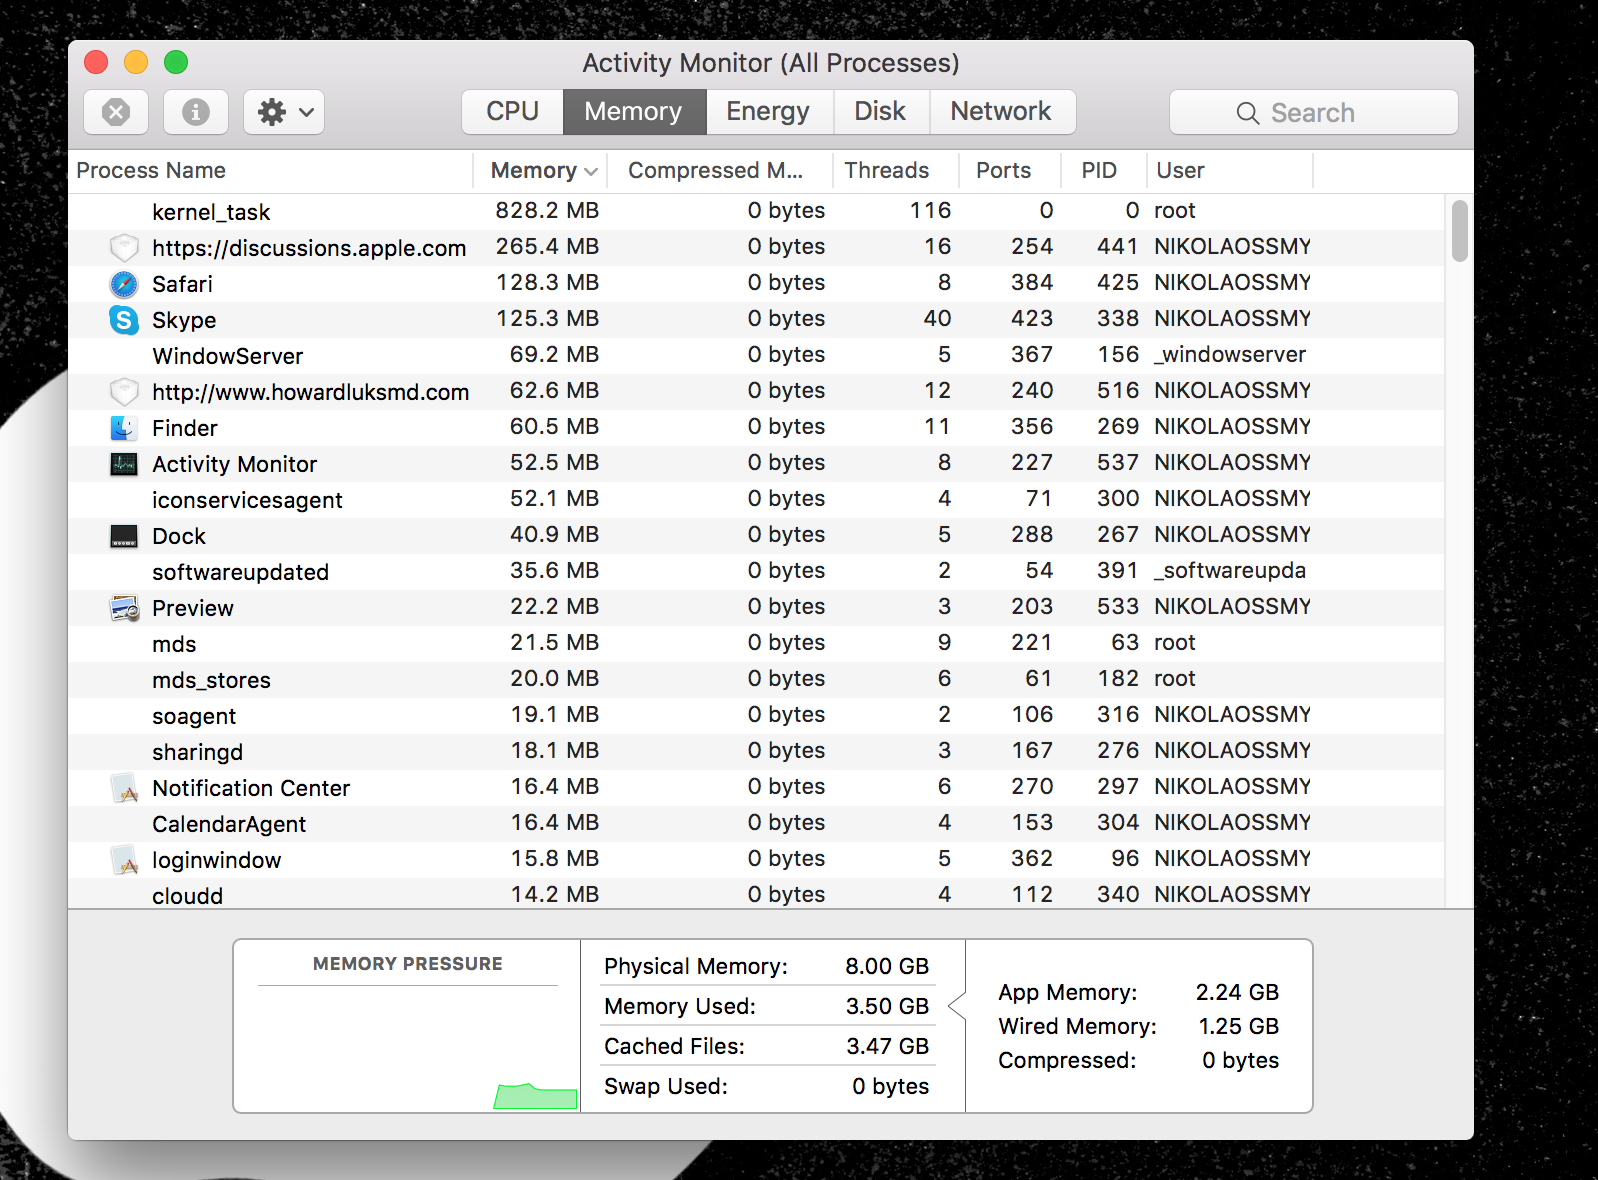Click the Safari compass icon
The width and height of the screenshot is (1598, 1180).
pos(124,284)
